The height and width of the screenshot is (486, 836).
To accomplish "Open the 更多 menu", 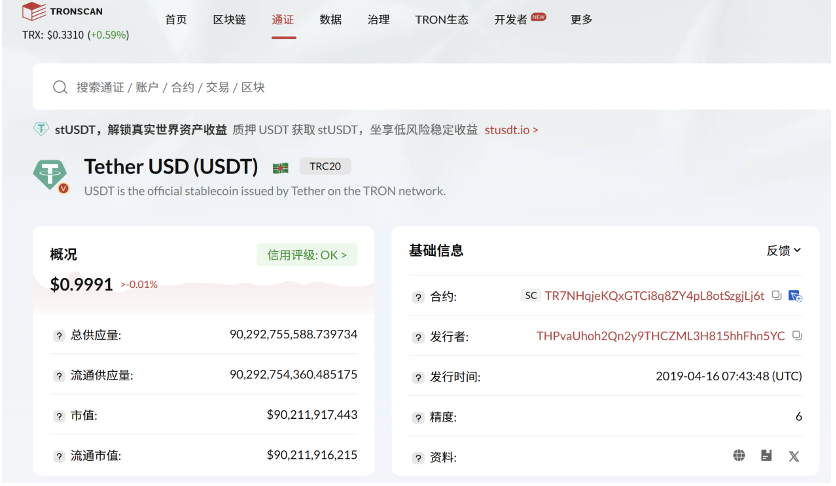I will 581,20.
